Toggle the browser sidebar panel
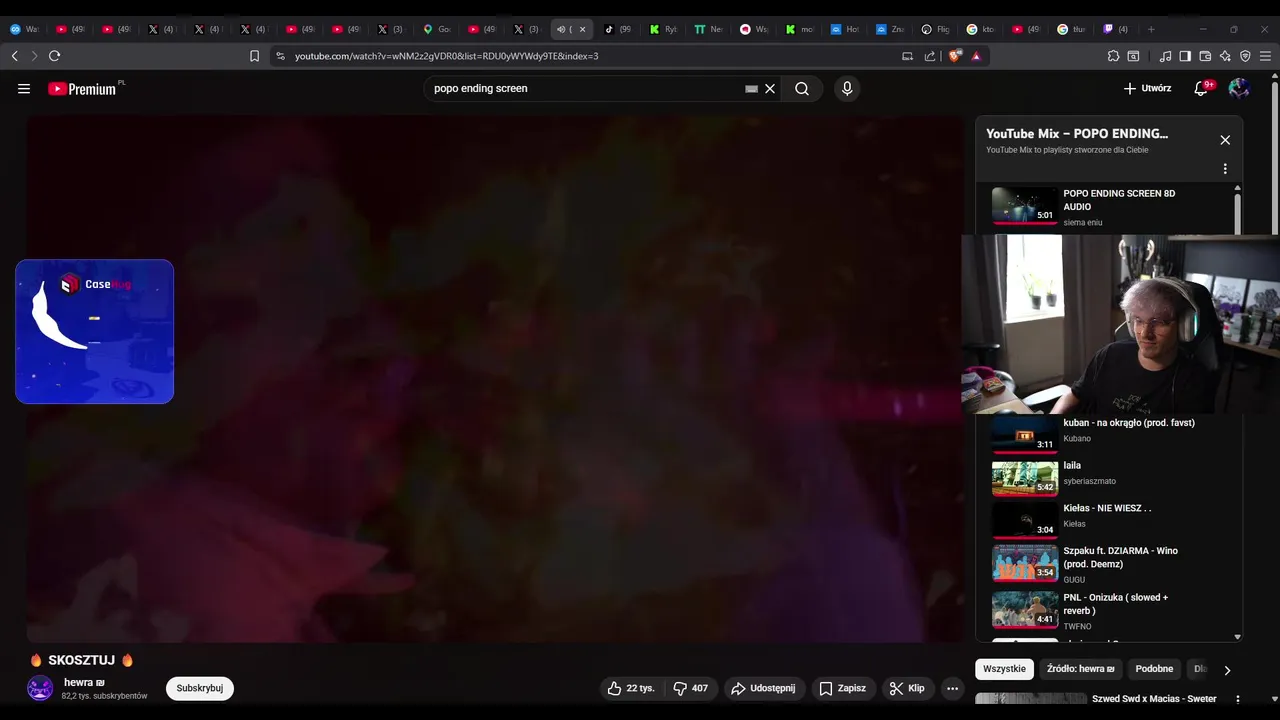The width and height of the screenshot is (1280, 720). pyautogui.click(x=1185, y=56)
